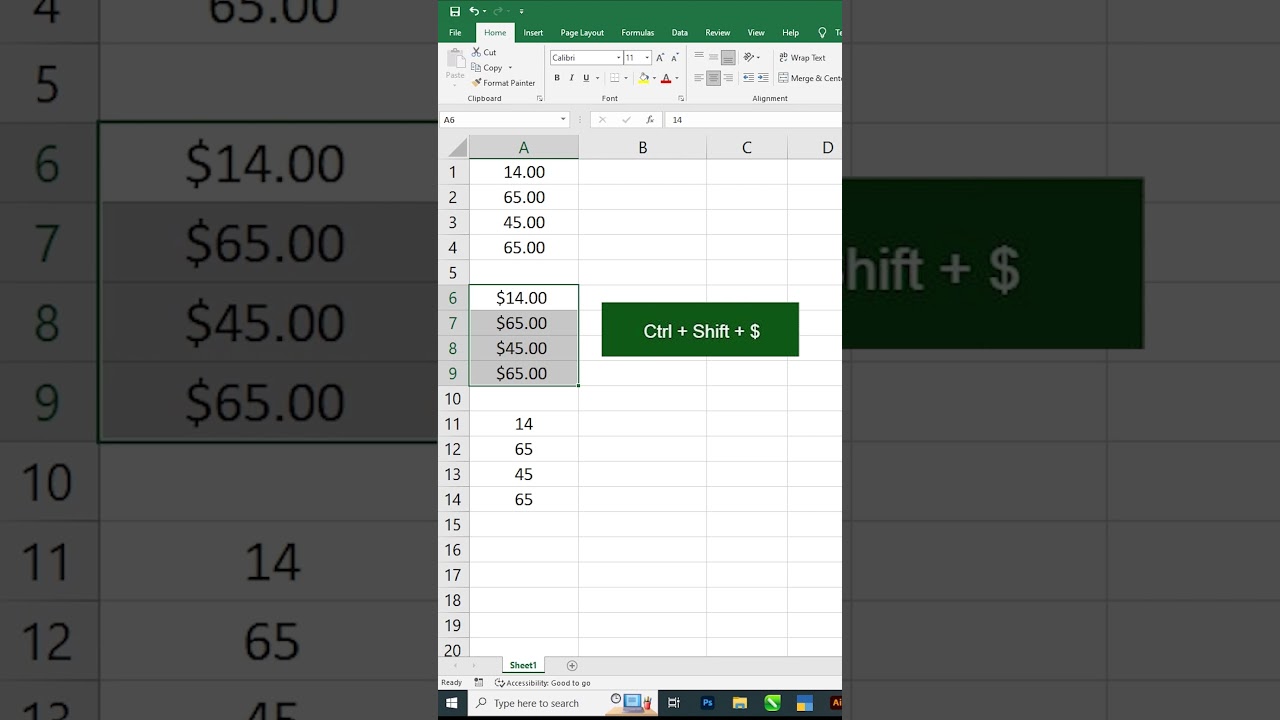Copy the selected cells

pos(488,68)
